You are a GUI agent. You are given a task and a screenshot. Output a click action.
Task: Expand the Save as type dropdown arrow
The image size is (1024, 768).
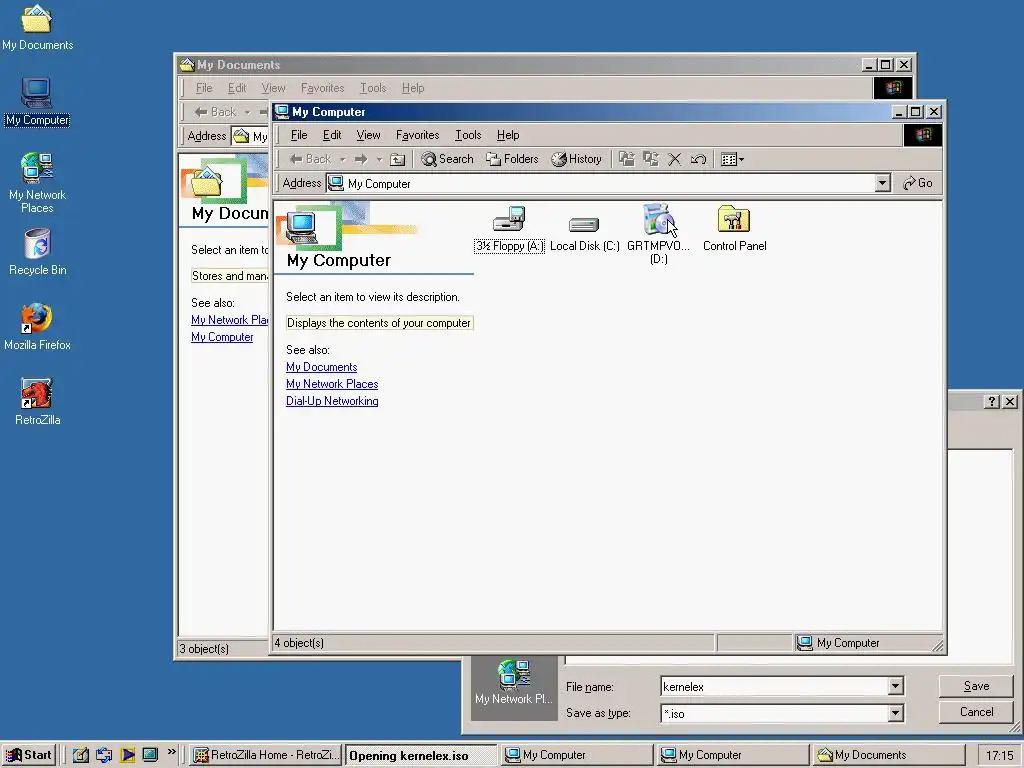(x=896, y=713)
